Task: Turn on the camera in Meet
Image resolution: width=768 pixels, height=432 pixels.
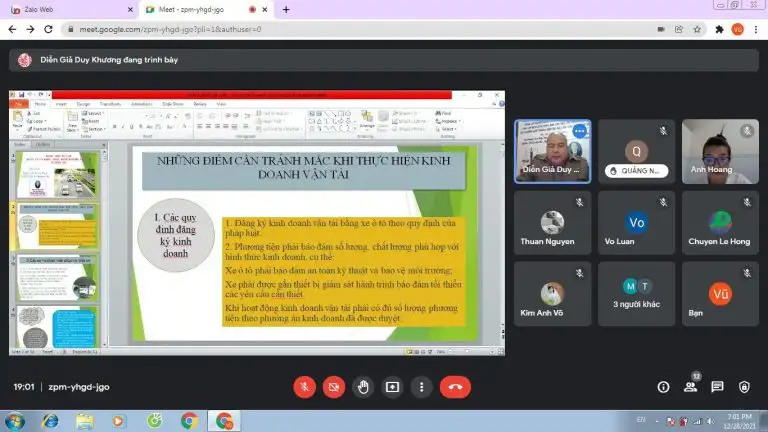Action: (334, 387)
